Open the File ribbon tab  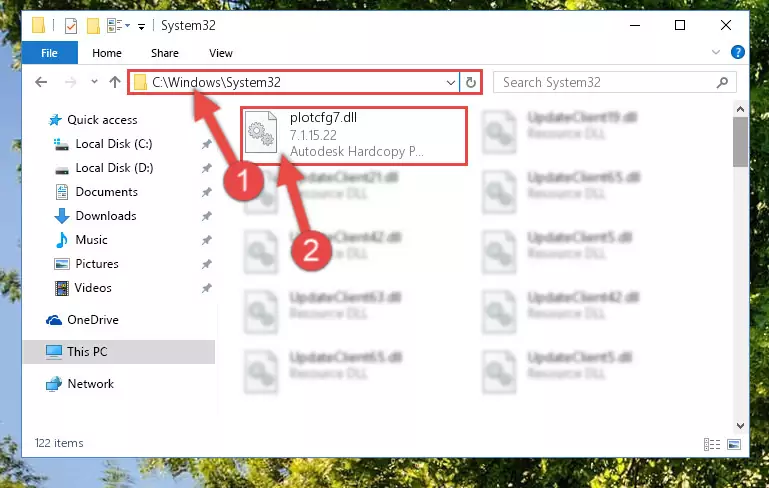[x=50, y=53]
